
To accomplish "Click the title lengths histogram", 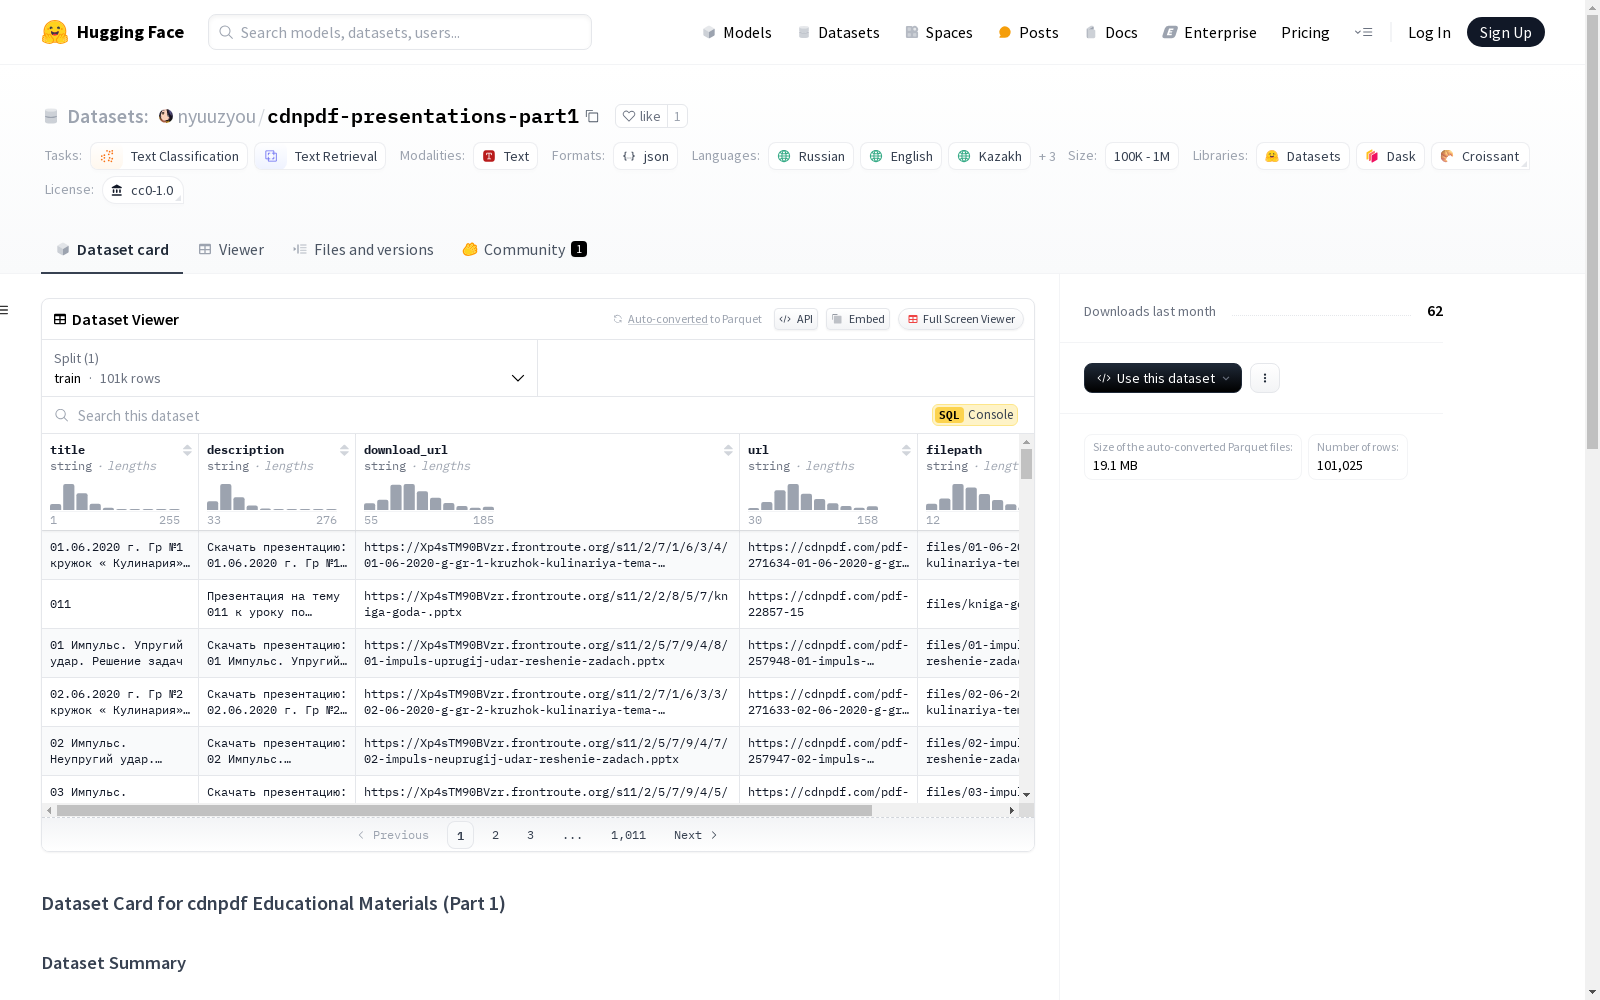I will pyautogui.click(x=115, y=497).
